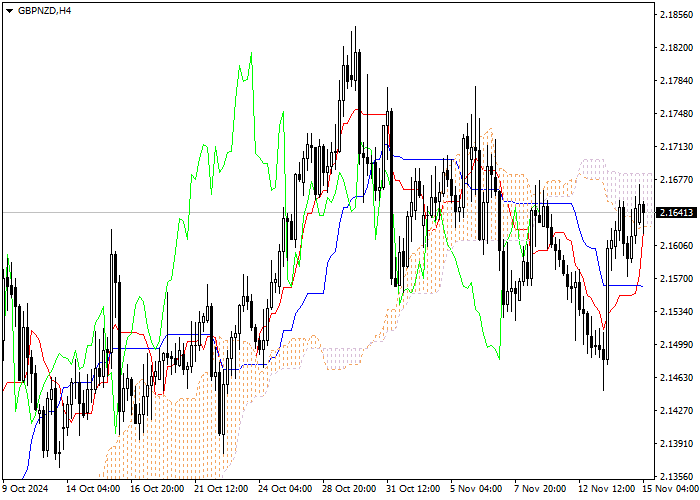
Task: Click the 7 Nov 20:00 time label
Action: tap(540, 489)
